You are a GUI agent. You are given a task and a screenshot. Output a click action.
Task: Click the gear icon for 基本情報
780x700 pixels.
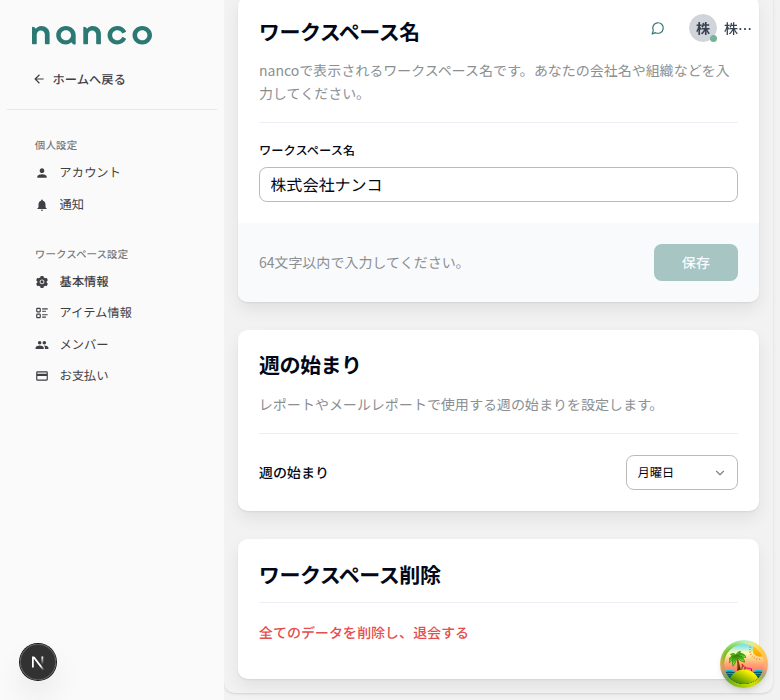click(x=42, y=282)
